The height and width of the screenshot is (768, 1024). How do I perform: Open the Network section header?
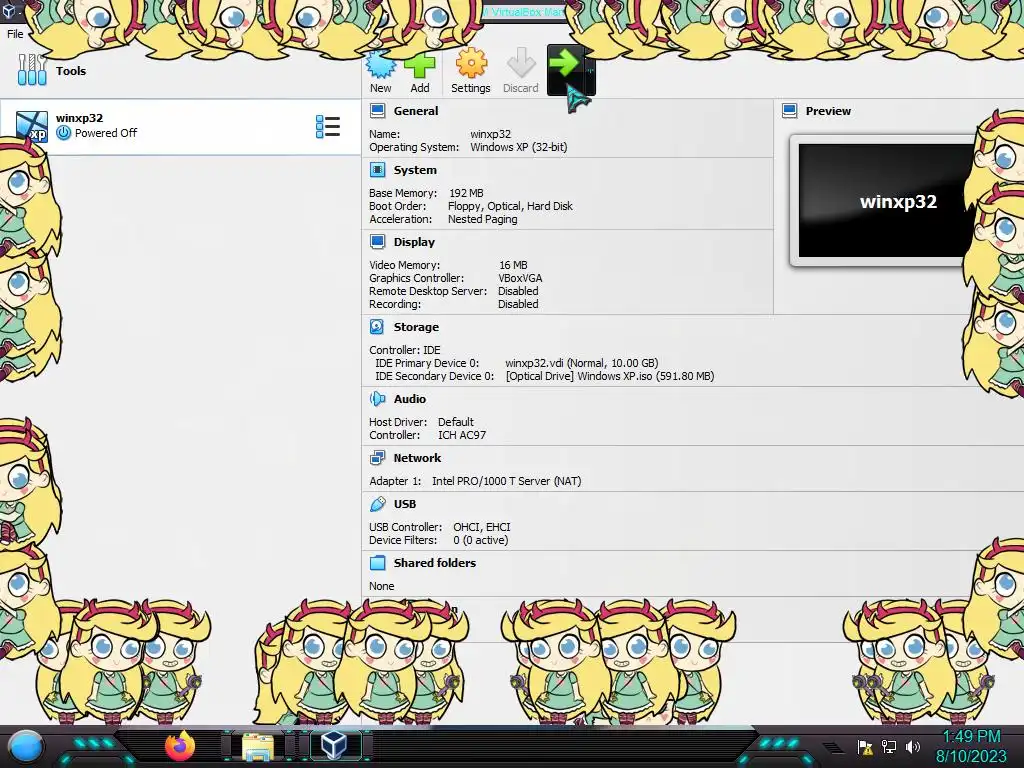pyautogui.click(x=417, y=458)
